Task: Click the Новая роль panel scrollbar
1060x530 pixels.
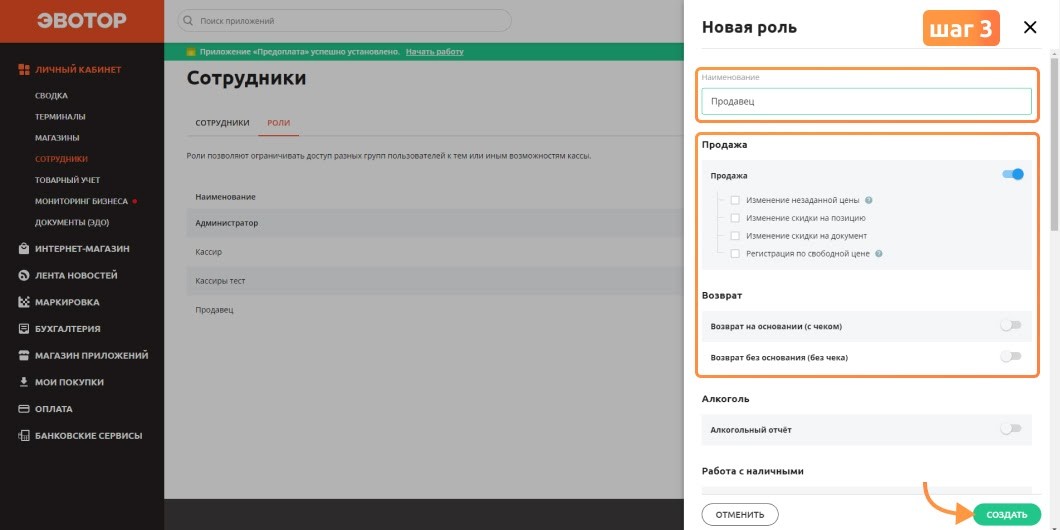Action: click(1054, 143)
